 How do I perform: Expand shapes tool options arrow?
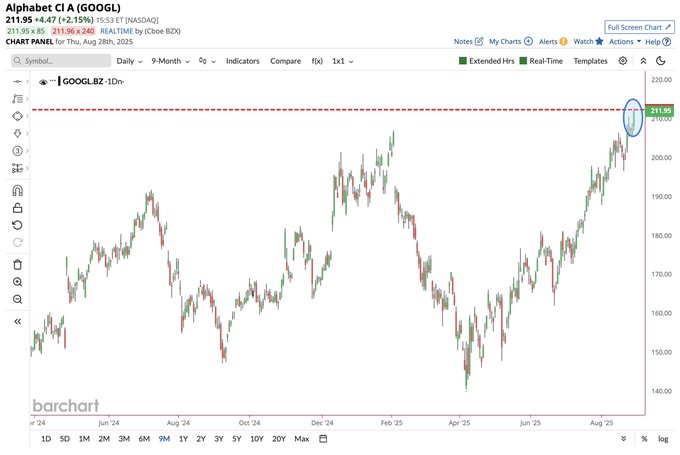27,116
